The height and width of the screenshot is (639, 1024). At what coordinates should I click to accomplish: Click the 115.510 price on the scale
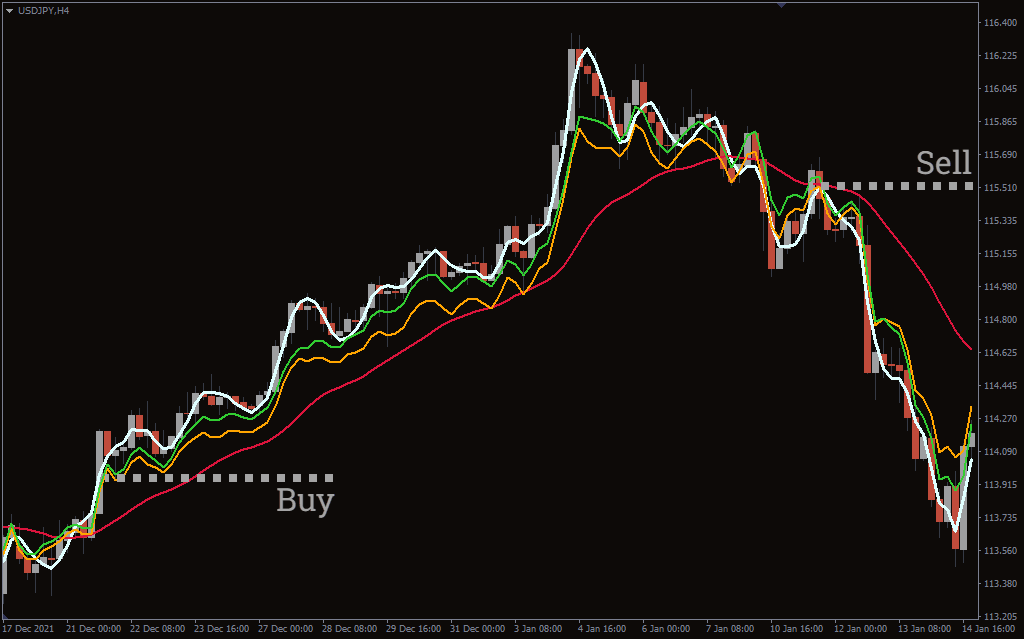999,187
